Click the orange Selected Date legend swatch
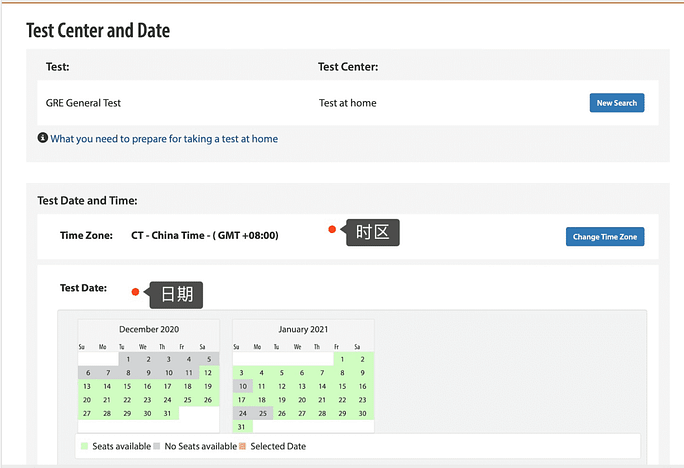The image size is (684, 468). (x=243, y=446)
